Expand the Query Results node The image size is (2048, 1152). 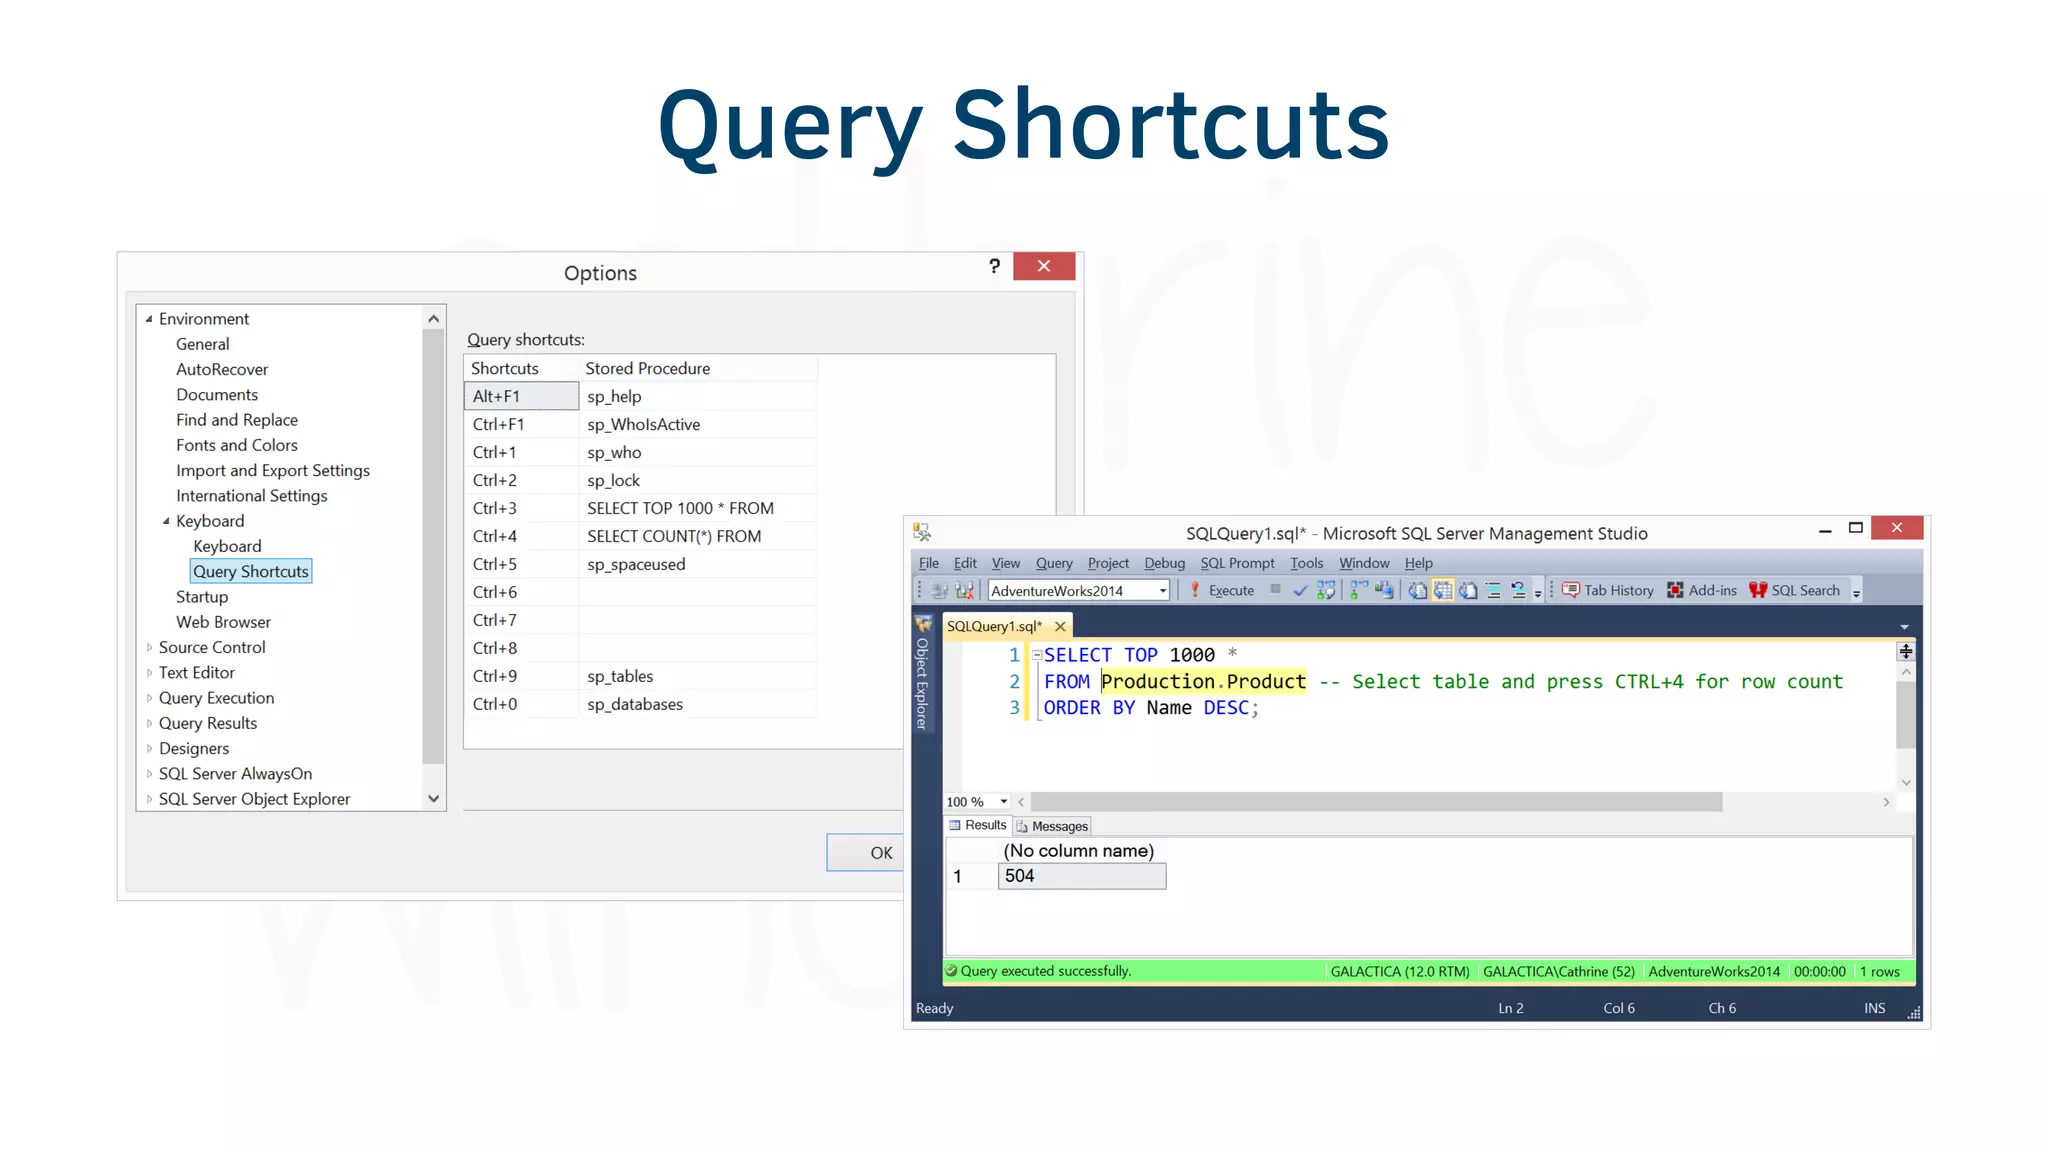149,723
